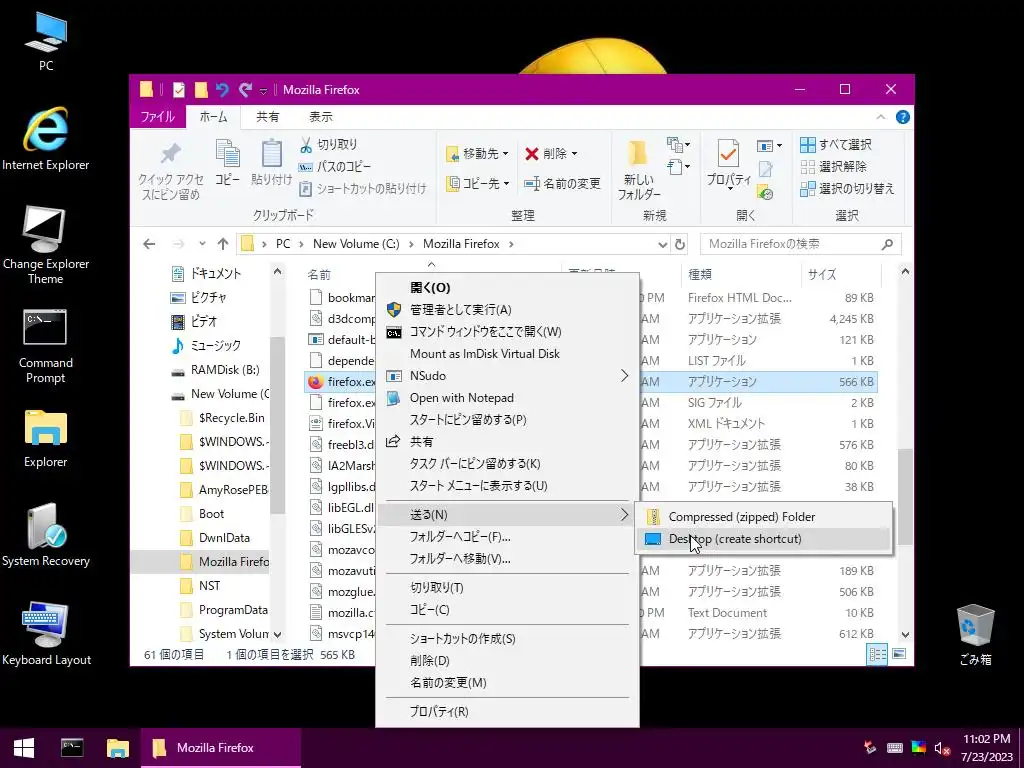Screen dimensions: 1024x768
Task: Open Command Prompt desktop icon
Action: 46,346
